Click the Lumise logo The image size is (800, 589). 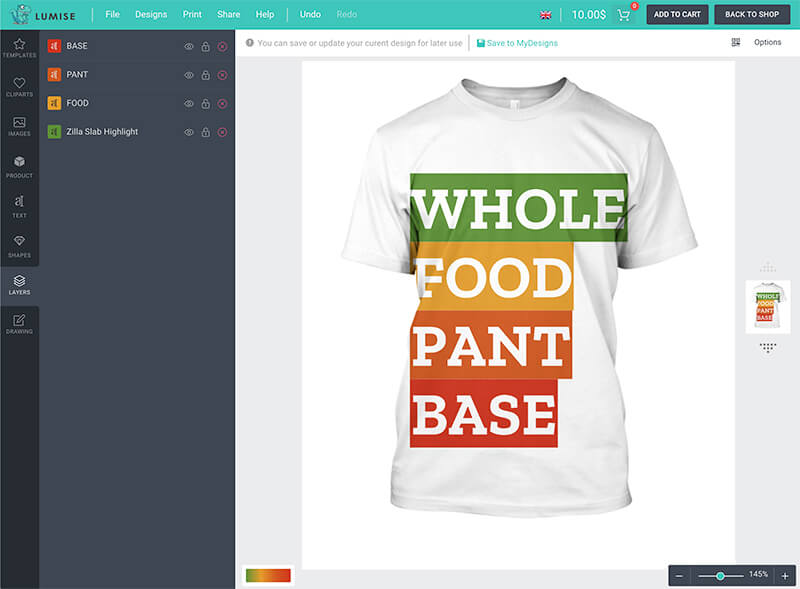(x=43, y=15)
